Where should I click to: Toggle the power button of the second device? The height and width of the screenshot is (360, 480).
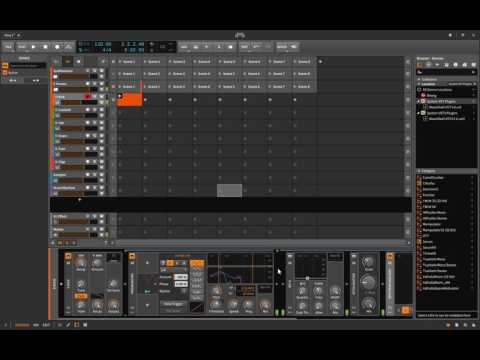click(132, 256)
